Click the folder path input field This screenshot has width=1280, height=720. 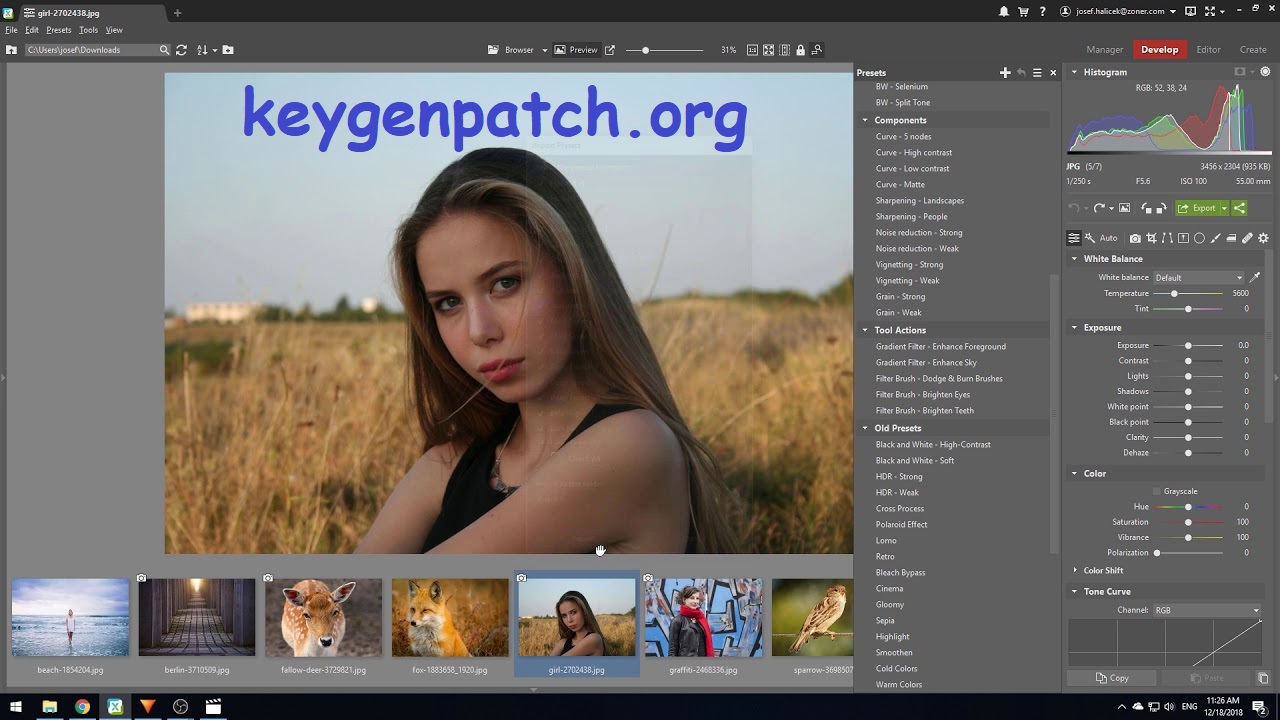[x=91, y=50]
